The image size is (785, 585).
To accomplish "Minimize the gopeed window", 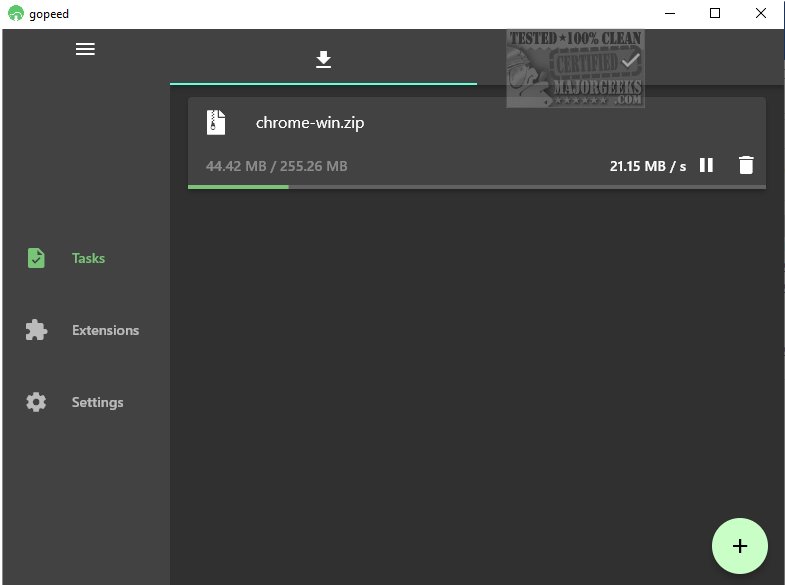I will click(x=669, y=13).
